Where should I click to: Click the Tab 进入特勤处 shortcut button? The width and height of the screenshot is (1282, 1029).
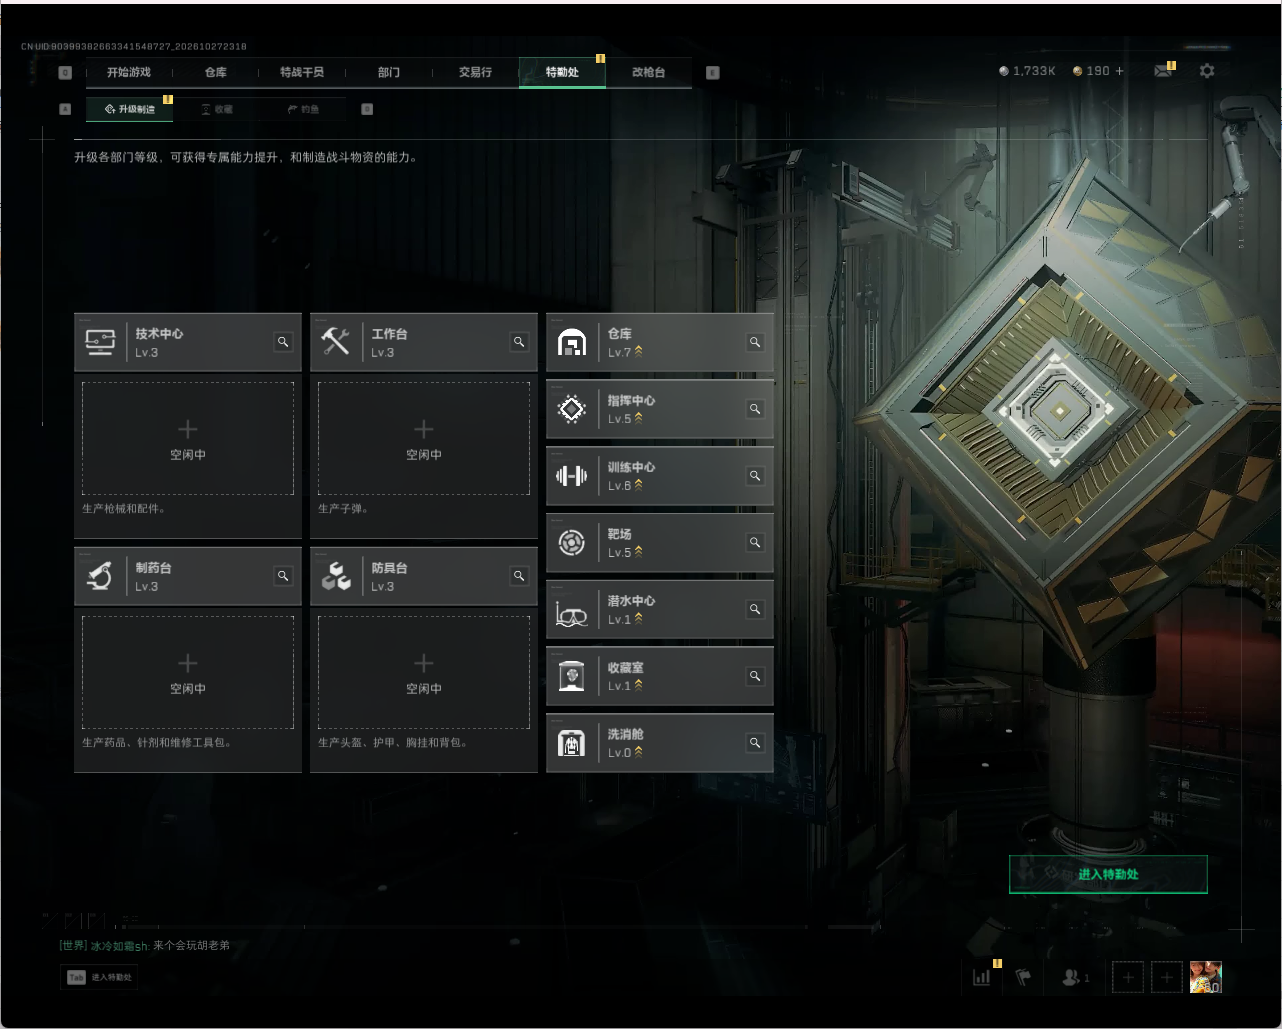(x=100, y=977)
